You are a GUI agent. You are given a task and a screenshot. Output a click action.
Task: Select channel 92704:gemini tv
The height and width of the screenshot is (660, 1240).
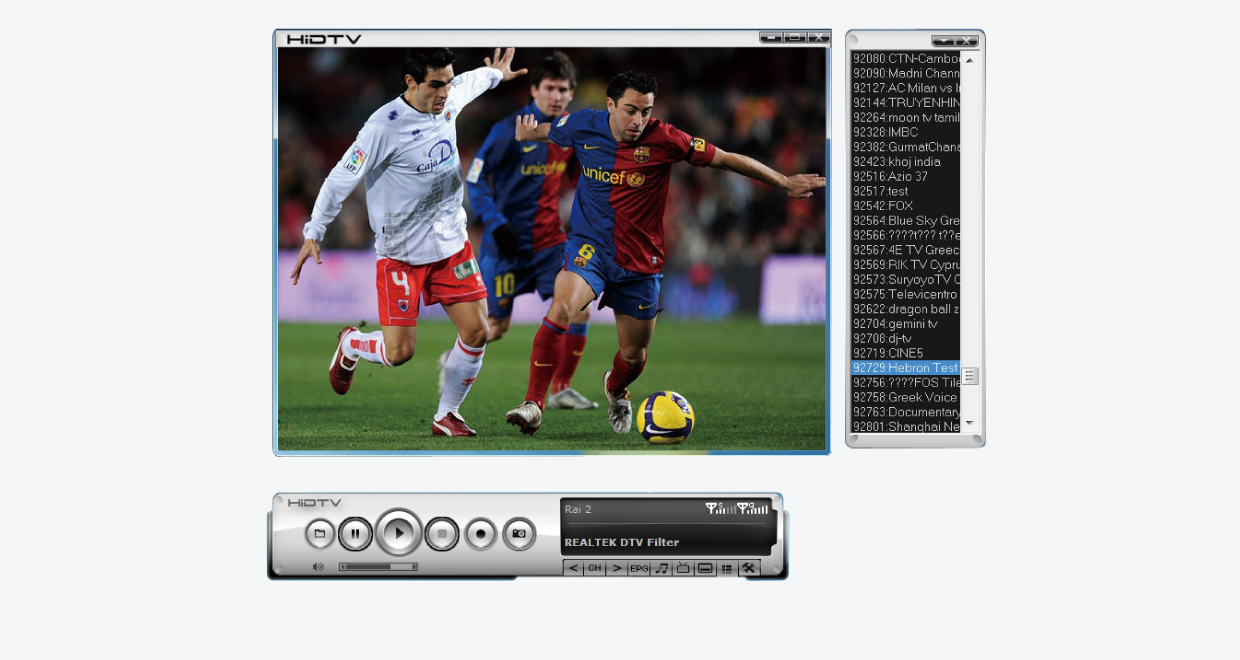(906, 324)
